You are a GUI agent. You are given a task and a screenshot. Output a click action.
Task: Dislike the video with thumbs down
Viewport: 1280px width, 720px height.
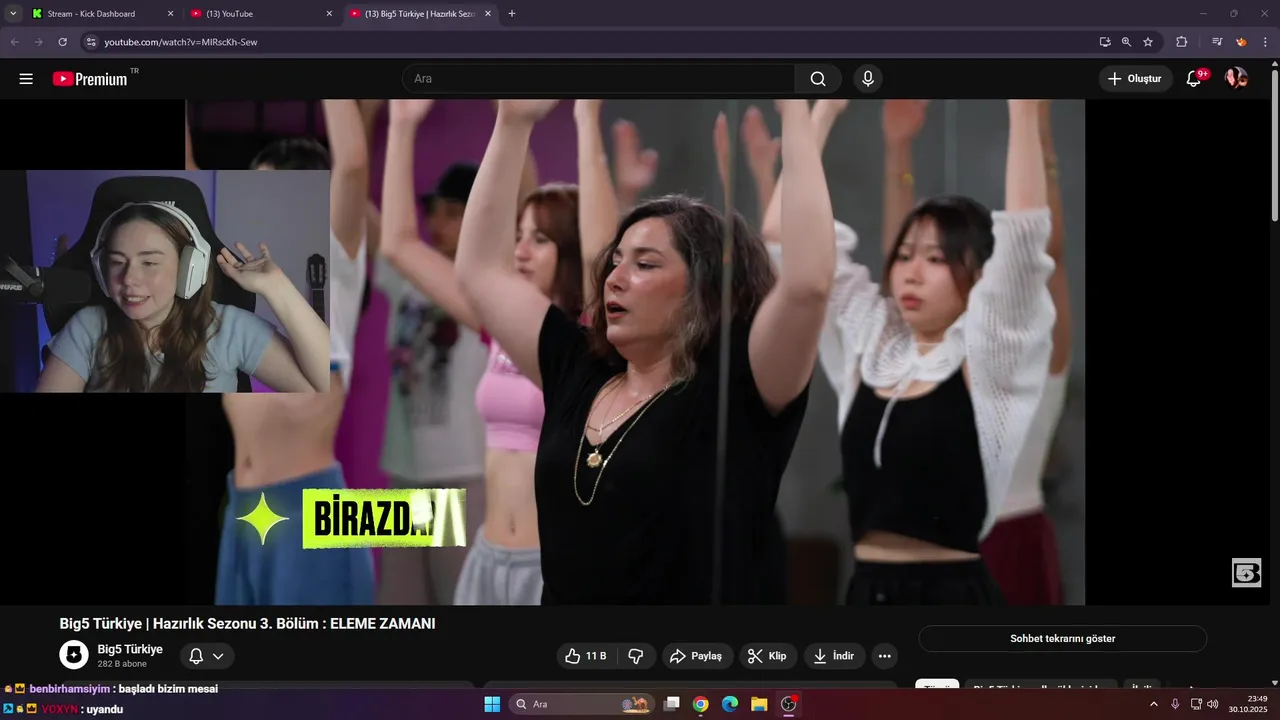tap(635, 656)
